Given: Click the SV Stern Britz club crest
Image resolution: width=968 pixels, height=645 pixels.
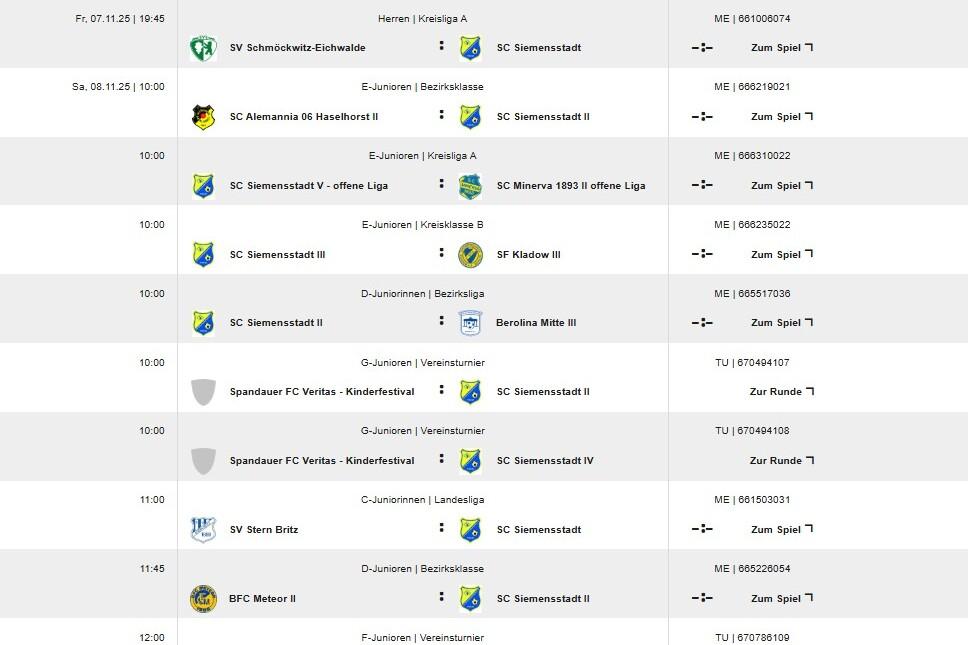Looking at the screenshot, I should click(x=203, y=530).
